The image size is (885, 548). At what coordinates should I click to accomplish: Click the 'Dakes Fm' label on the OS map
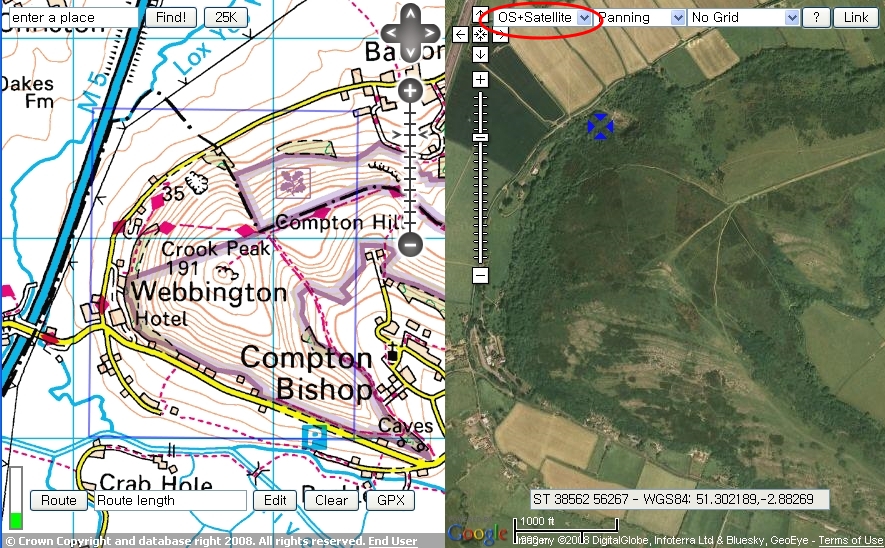(x=27, y=93)
